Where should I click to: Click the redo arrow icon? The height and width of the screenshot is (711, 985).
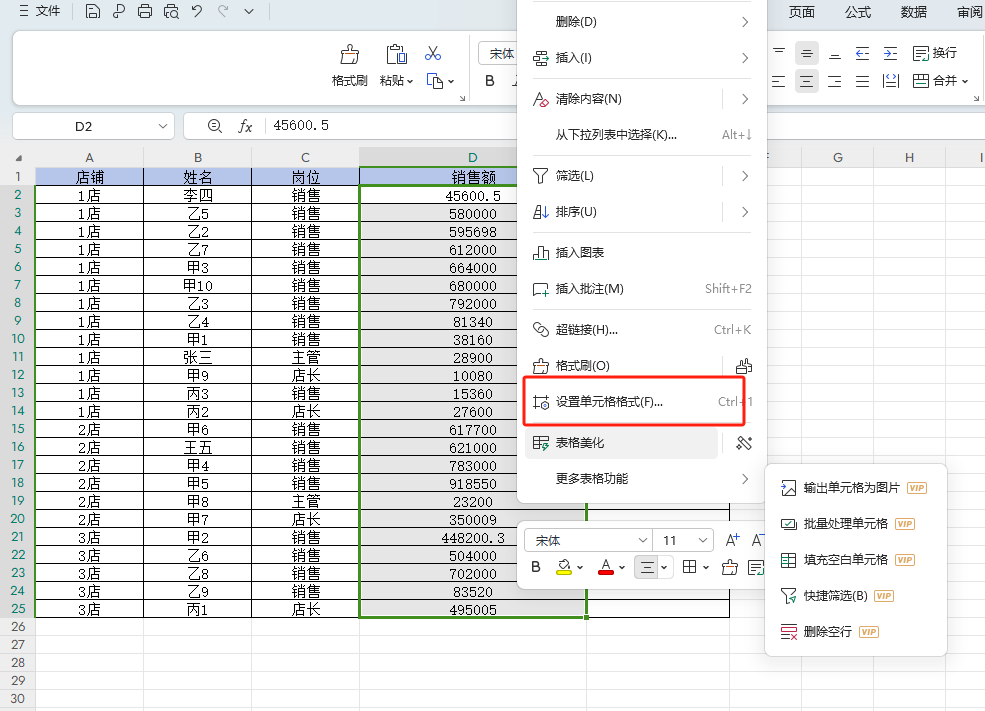click(x=223, y=11)
